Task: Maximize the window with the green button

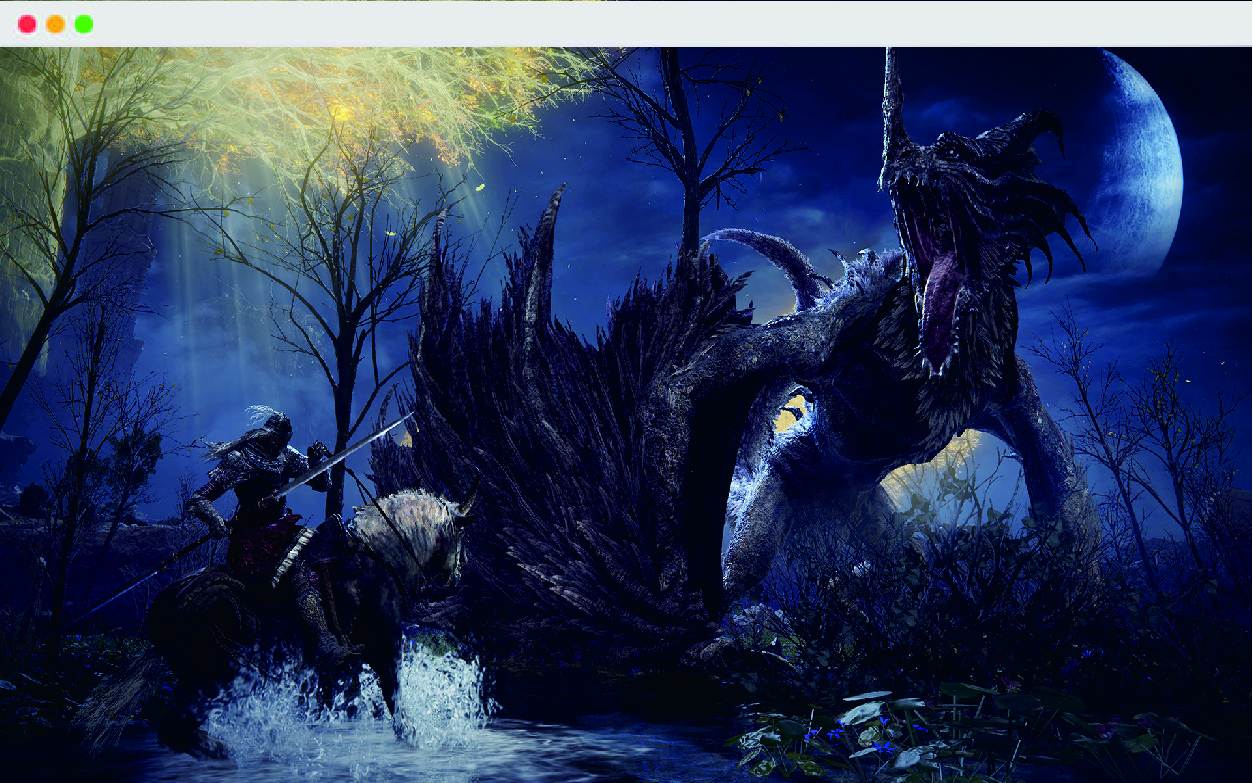Action: (x=84, y=24)
